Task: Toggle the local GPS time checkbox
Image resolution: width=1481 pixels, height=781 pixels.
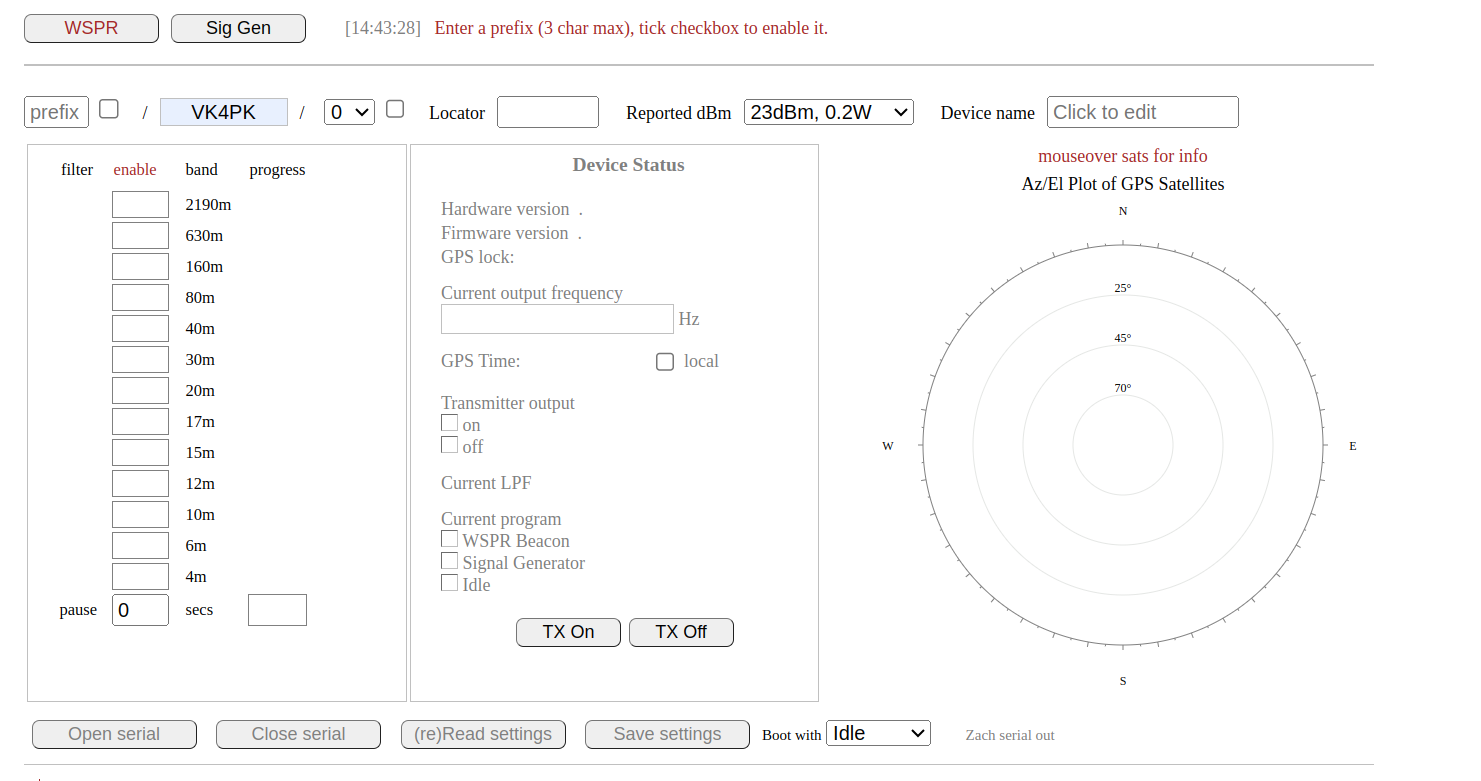Action: coord(665,362)
